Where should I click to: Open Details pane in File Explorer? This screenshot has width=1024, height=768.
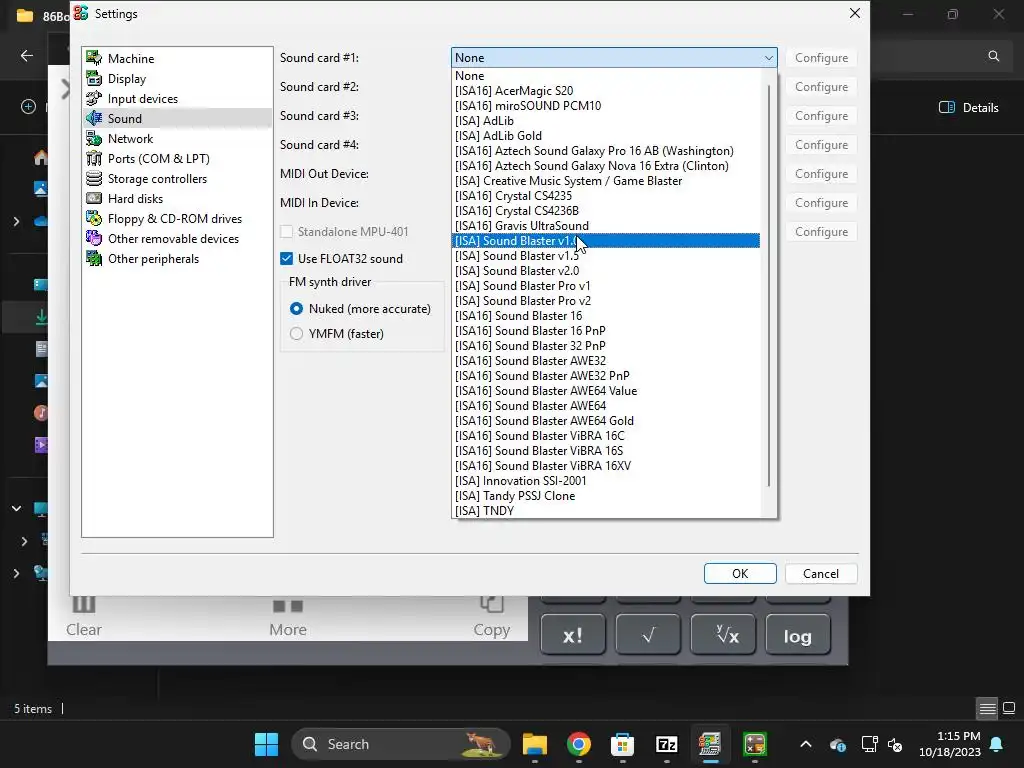click(968, 107)
